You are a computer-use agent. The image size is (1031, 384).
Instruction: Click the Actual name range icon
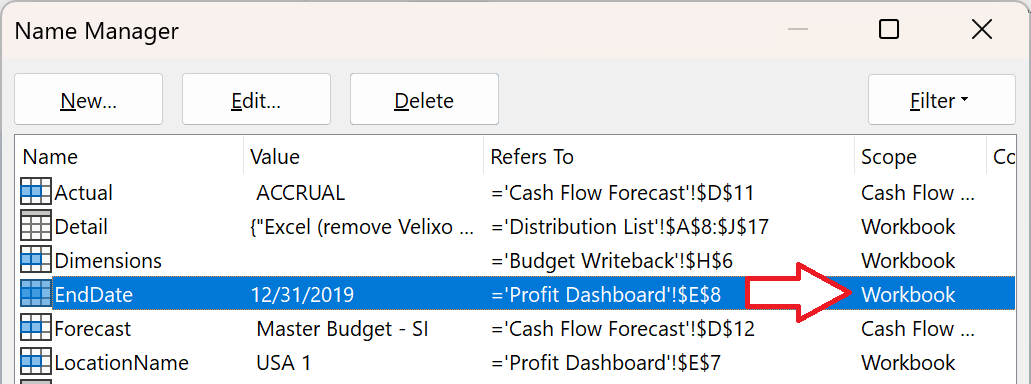[36, 192]
